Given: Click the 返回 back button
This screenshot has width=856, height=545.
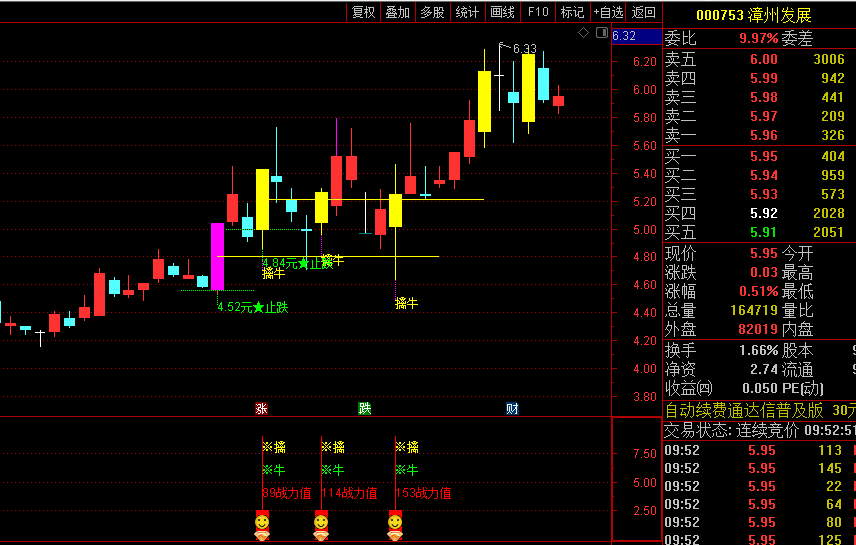Looking at the screenshot, I should pos(644,12).
